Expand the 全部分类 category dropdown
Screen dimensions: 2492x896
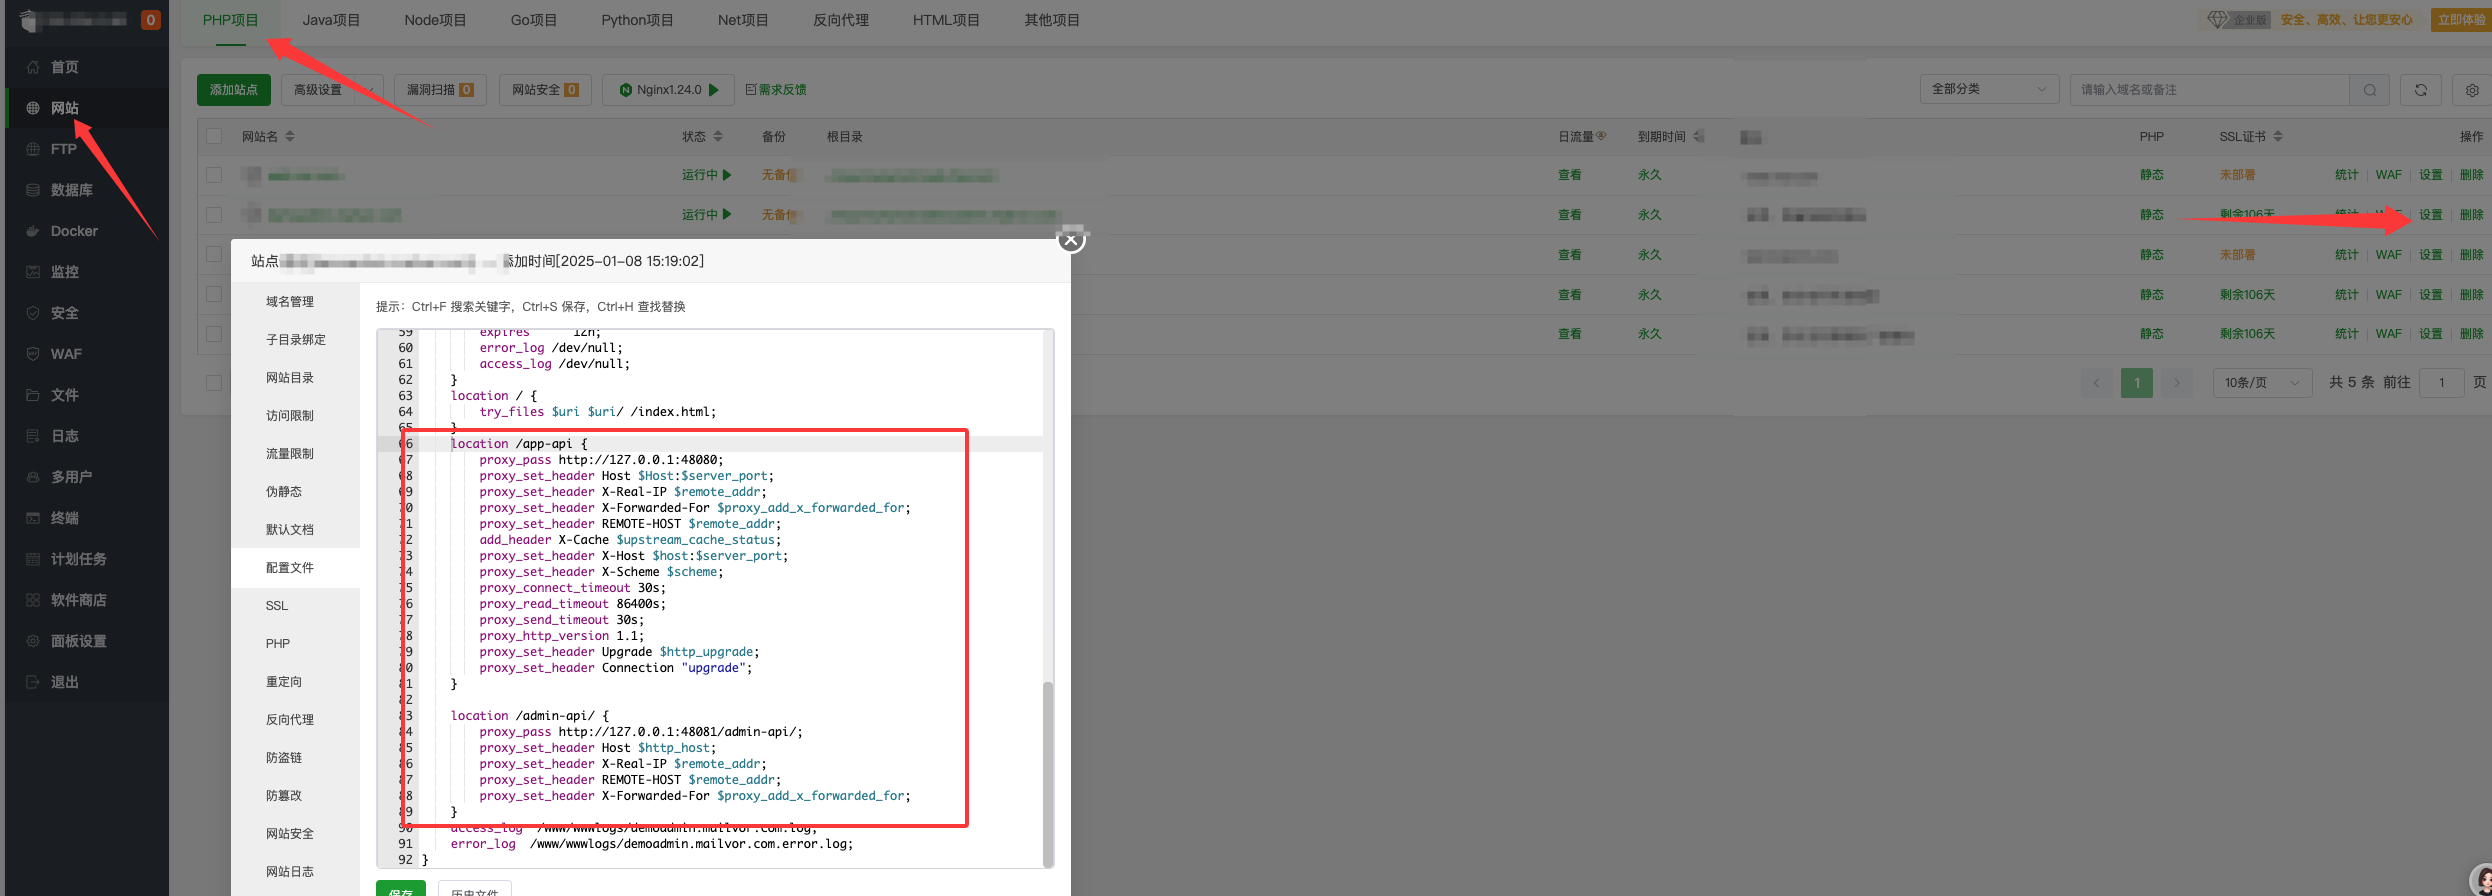coord(1988,89)
